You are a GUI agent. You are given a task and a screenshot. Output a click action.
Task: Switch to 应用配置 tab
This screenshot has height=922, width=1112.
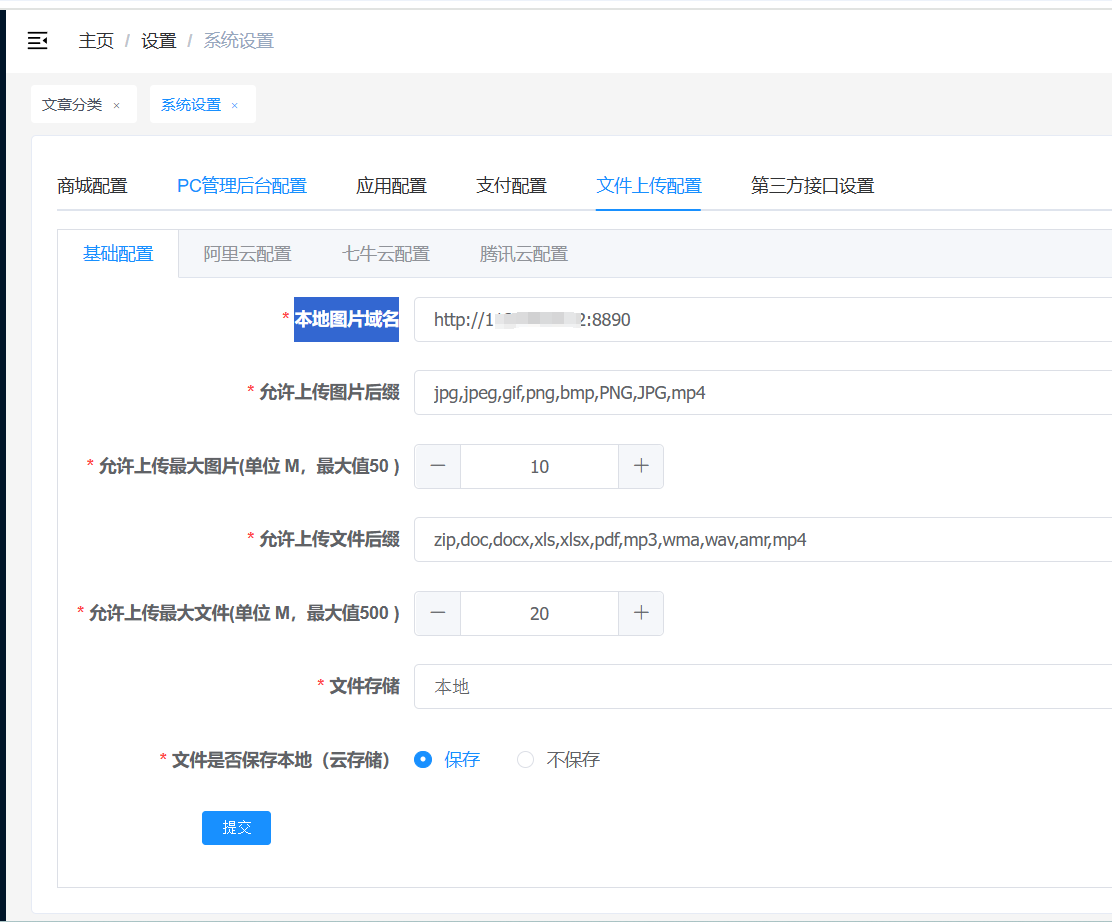click(391, 186)
